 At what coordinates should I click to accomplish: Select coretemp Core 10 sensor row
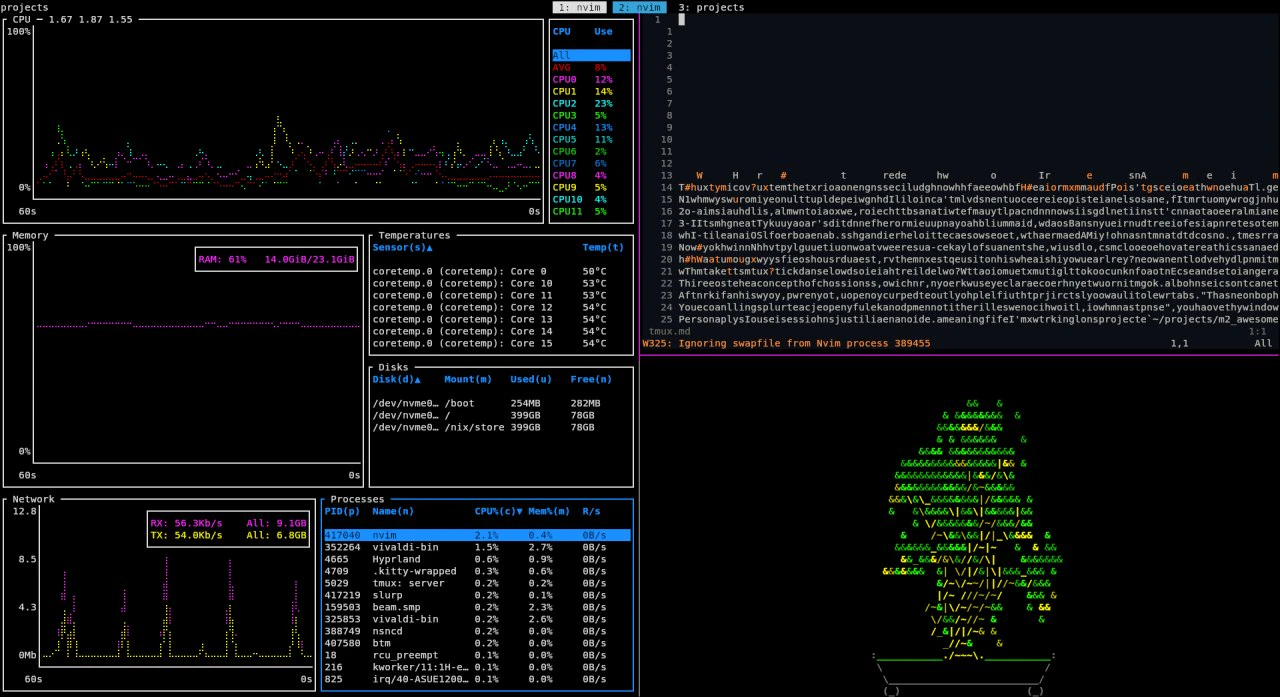pyautogui.click(x=501, y=283)
